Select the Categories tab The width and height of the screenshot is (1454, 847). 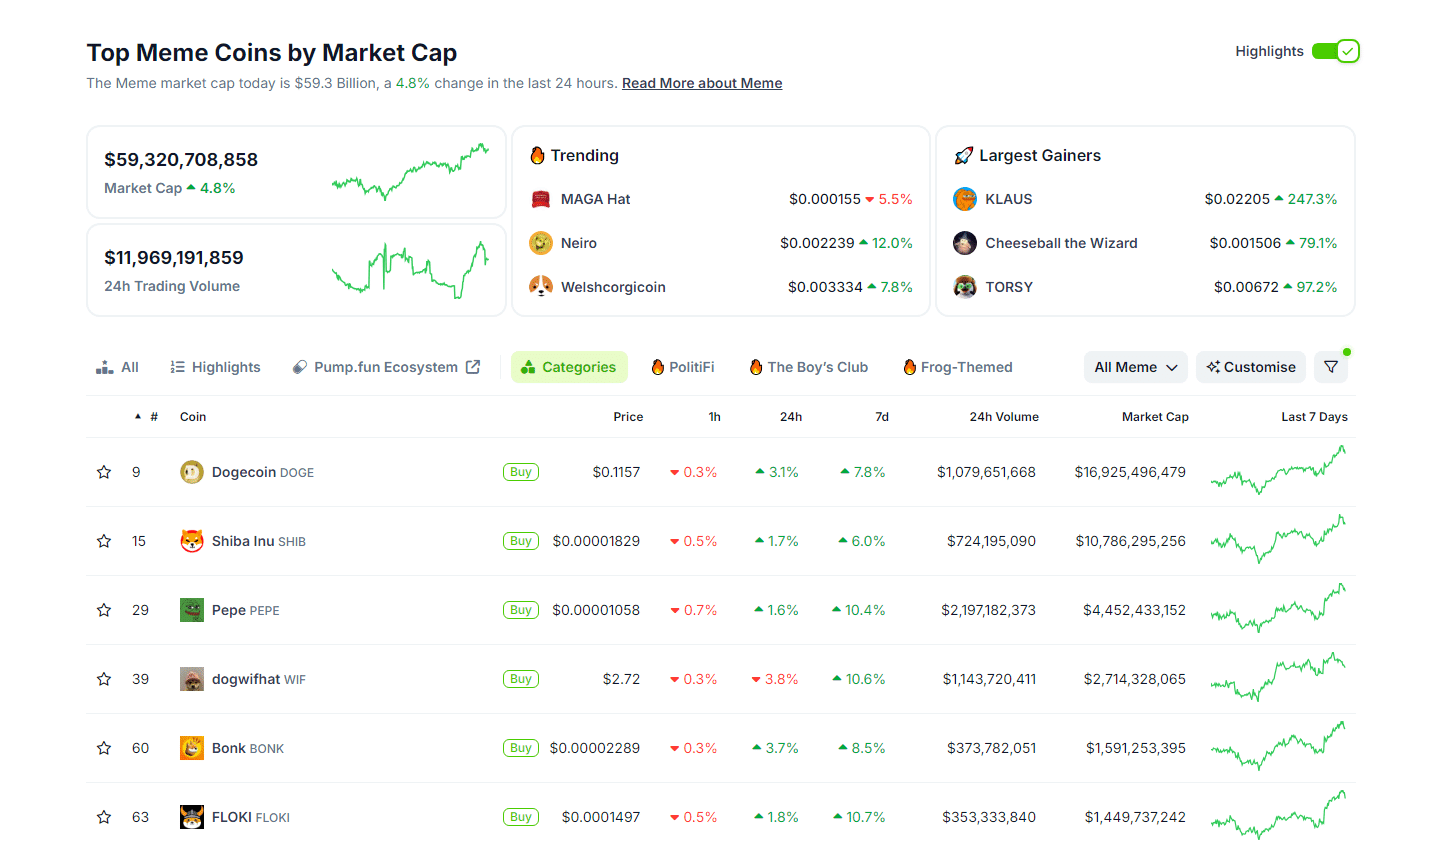click(569, 367)
